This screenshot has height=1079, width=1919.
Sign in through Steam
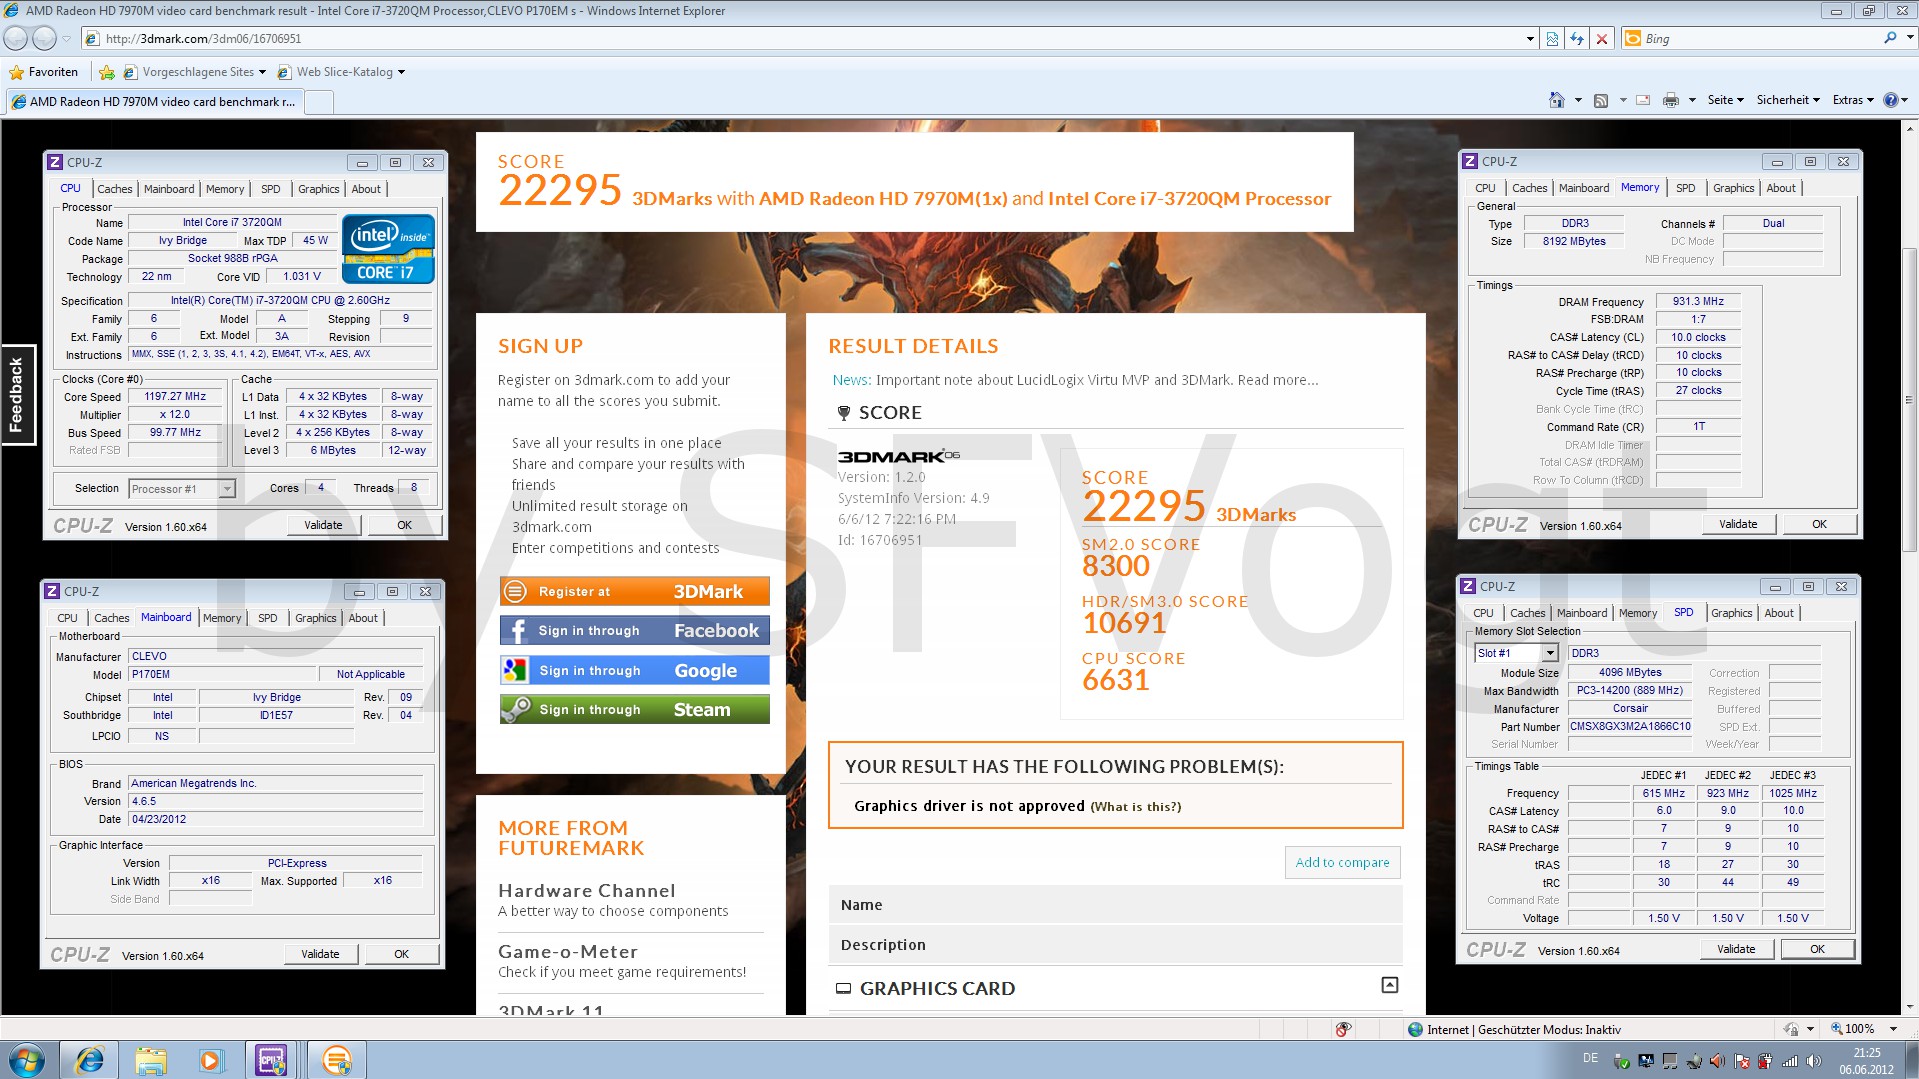click(x=634, y=709)
